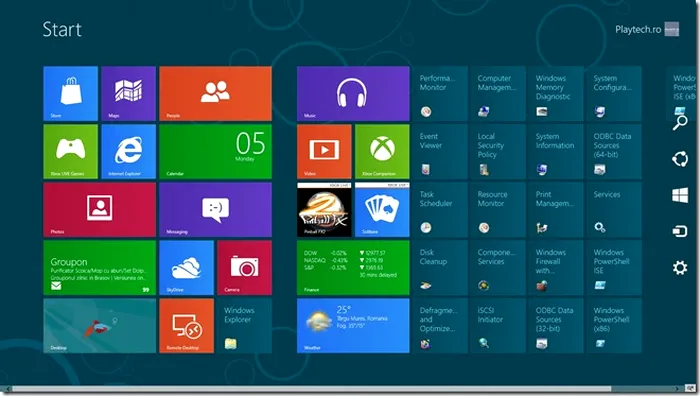The image size is (700, 396).
Task: Open the Messaging tile
Action: [215, 209]
